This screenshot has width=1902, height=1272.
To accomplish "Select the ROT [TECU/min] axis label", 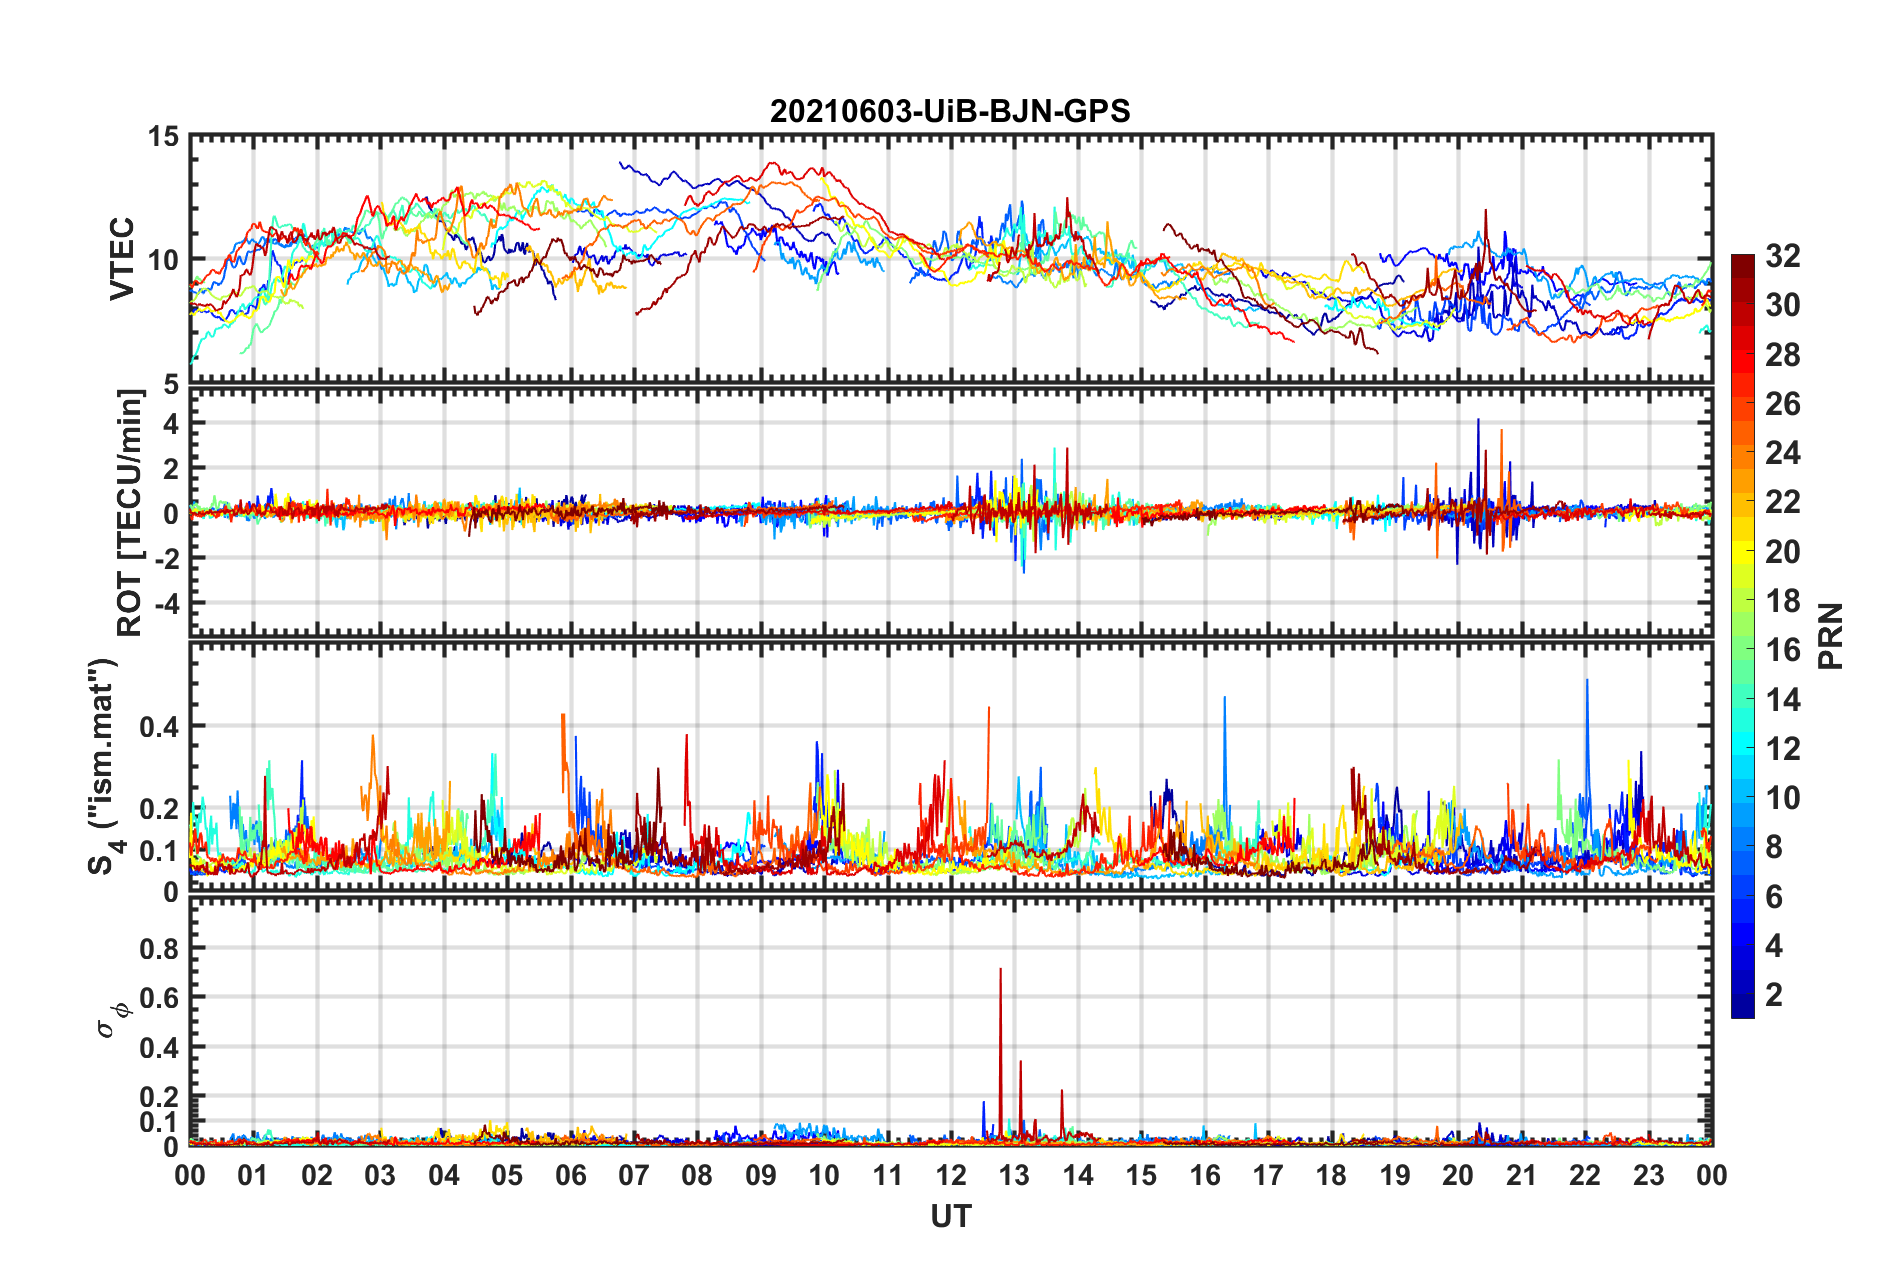I will tap(130, 513).
